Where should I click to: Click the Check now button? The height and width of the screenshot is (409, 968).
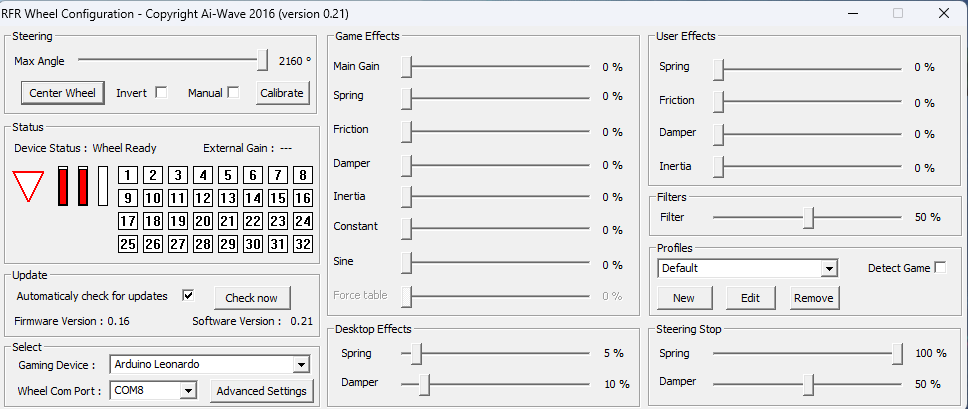pos(252,298)
